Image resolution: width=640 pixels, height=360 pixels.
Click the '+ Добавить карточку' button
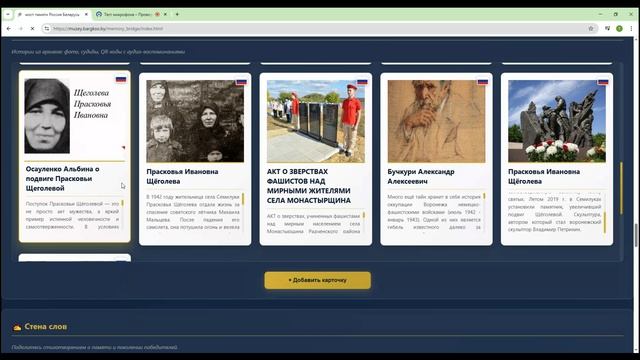[318, 280]
